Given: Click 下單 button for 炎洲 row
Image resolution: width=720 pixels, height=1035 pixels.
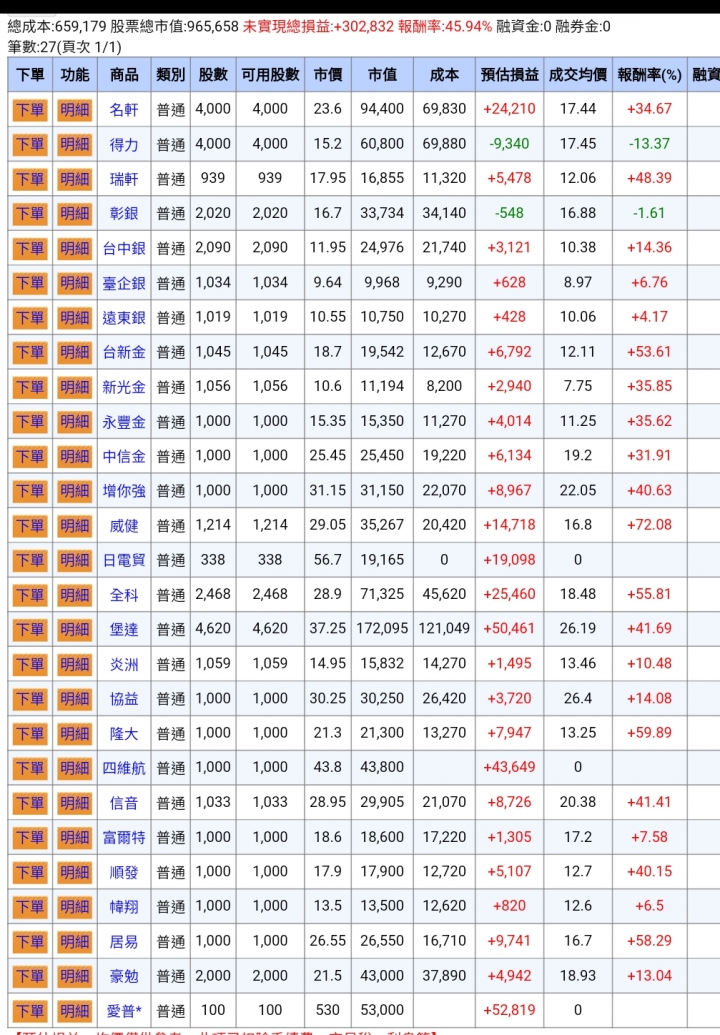Looking at the screenshot, I should pyautogui.click(x=30, y=664).
